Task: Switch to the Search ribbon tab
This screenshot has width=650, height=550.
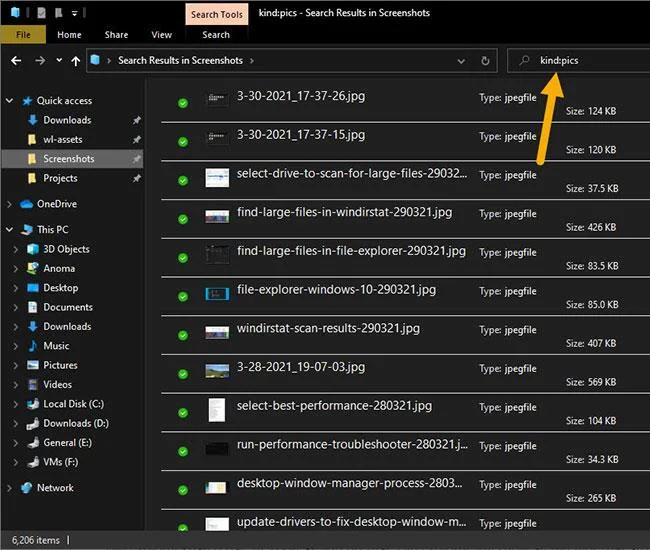Action: point(216,35)
